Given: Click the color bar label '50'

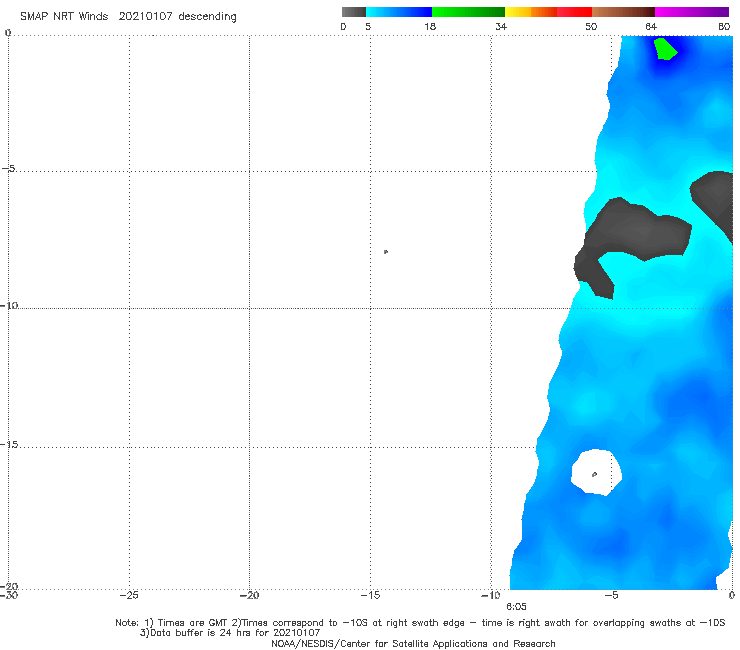Looking at the screenshot, I should 591,26.
